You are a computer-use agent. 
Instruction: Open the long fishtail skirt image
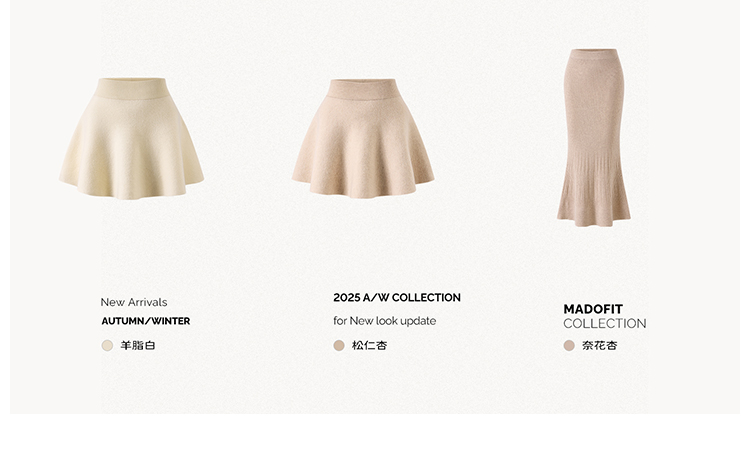click(594, 137)
